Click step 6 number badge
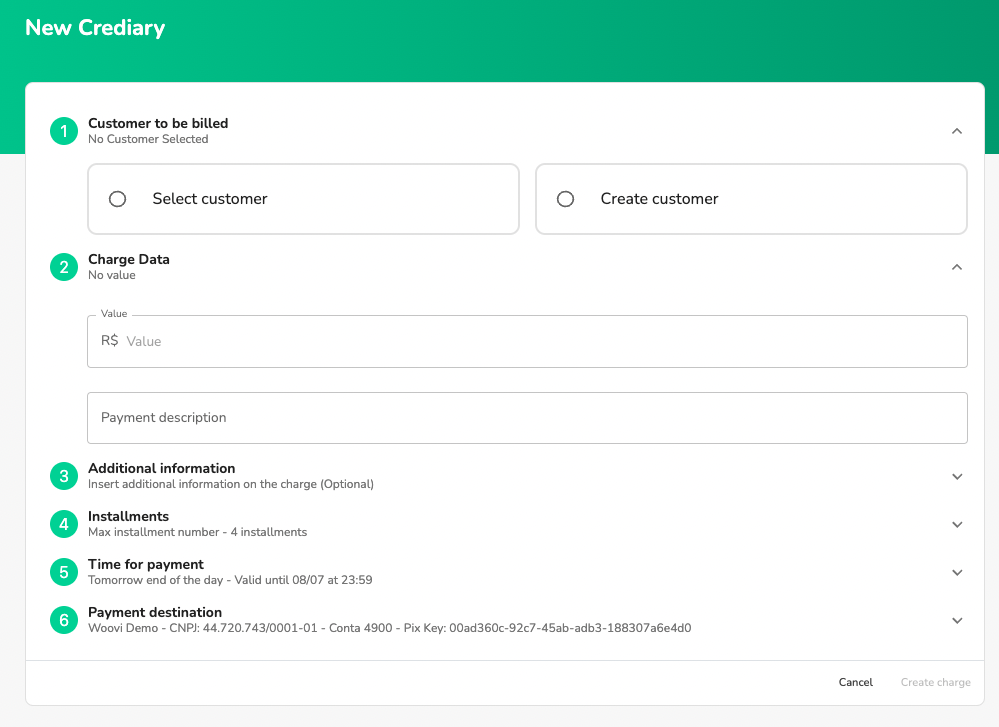999x727 pixels. coord(64,620)
